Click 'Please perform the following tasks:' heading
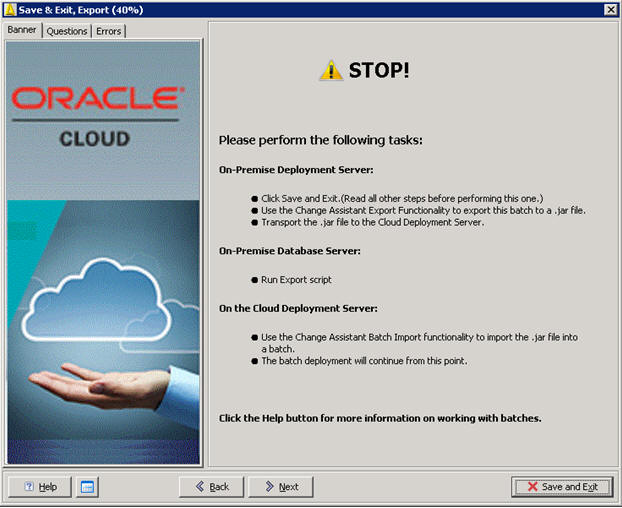This screenshot has width=622, height=508. (x=321, y=140)
